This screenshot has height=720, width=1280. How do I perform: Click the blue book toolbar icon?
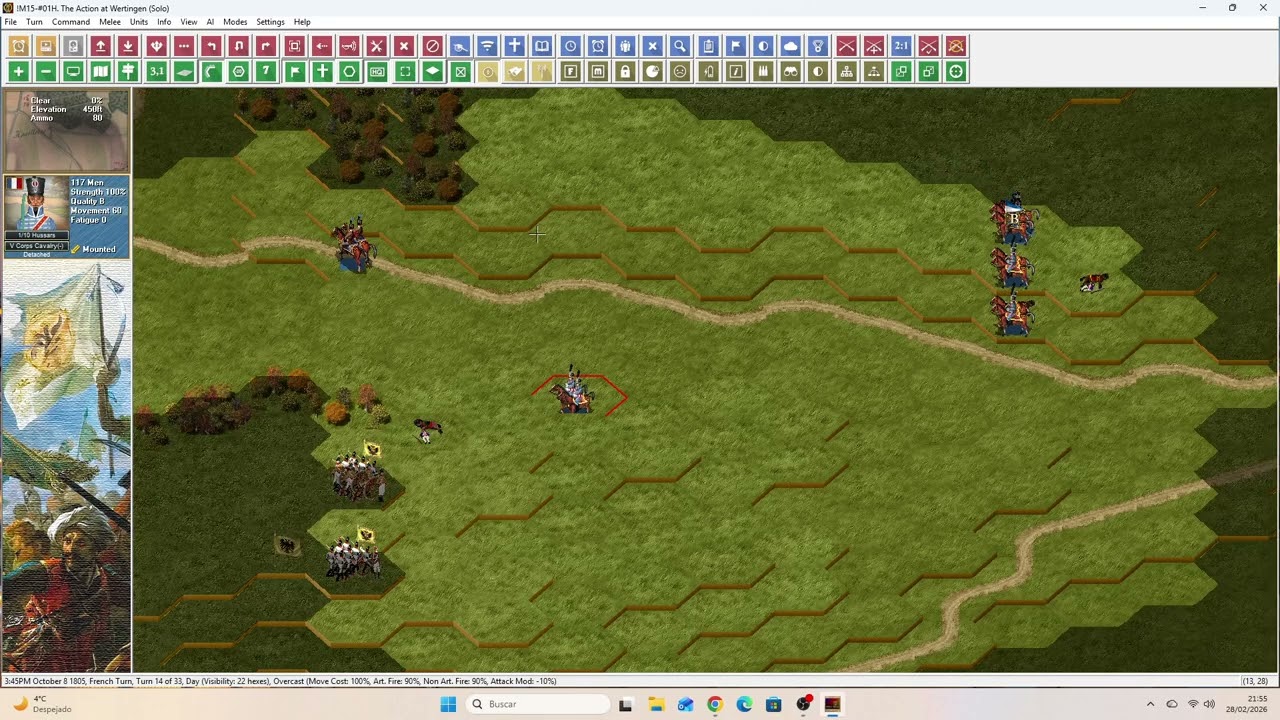pyautogui.click(x=542, y=46)
